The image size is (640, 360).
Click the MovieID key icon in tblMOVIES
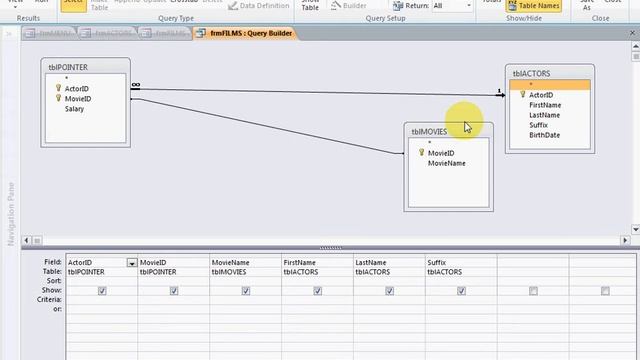(422, 152)
